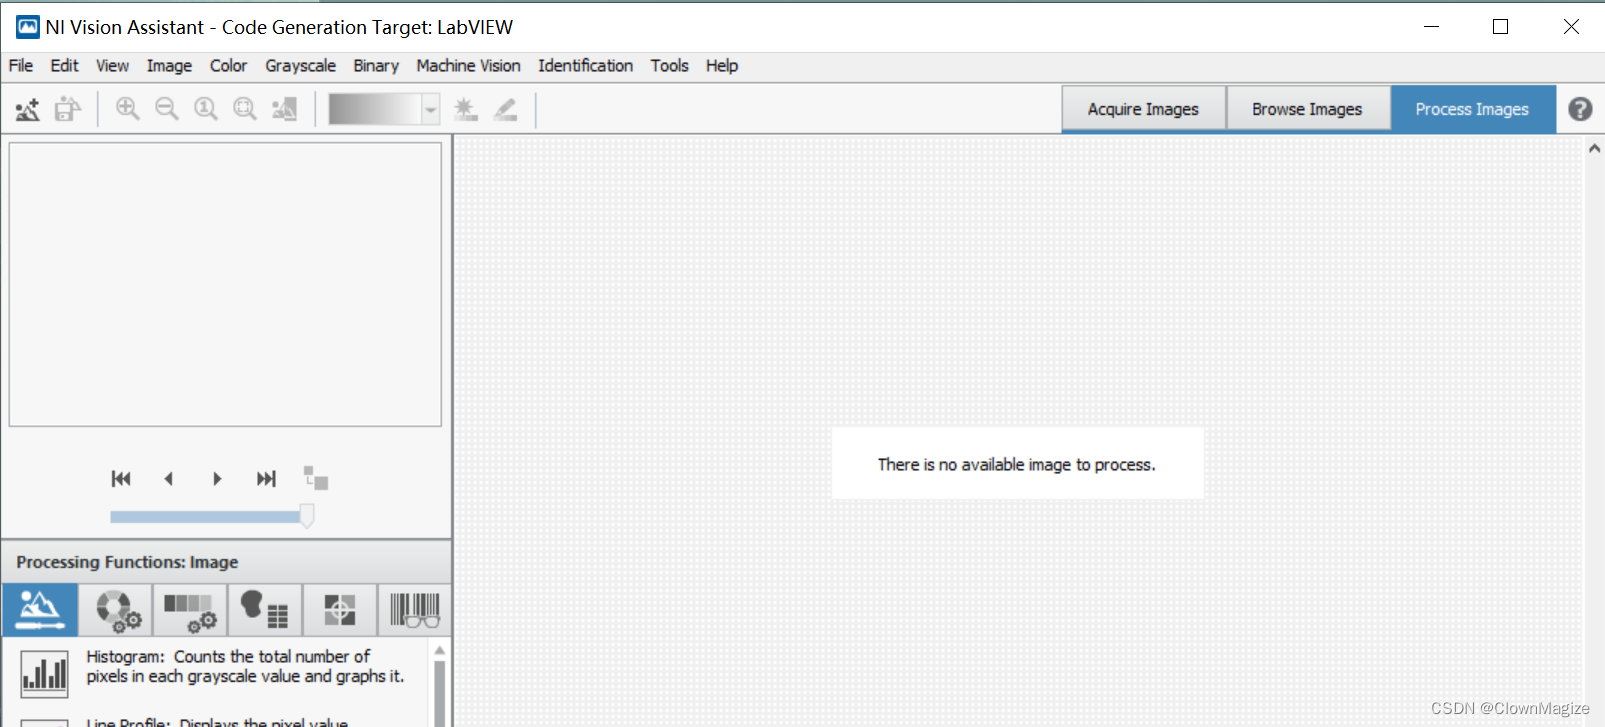
Task: Select the Zoom In tool
Action: click(x=127, y=109)
